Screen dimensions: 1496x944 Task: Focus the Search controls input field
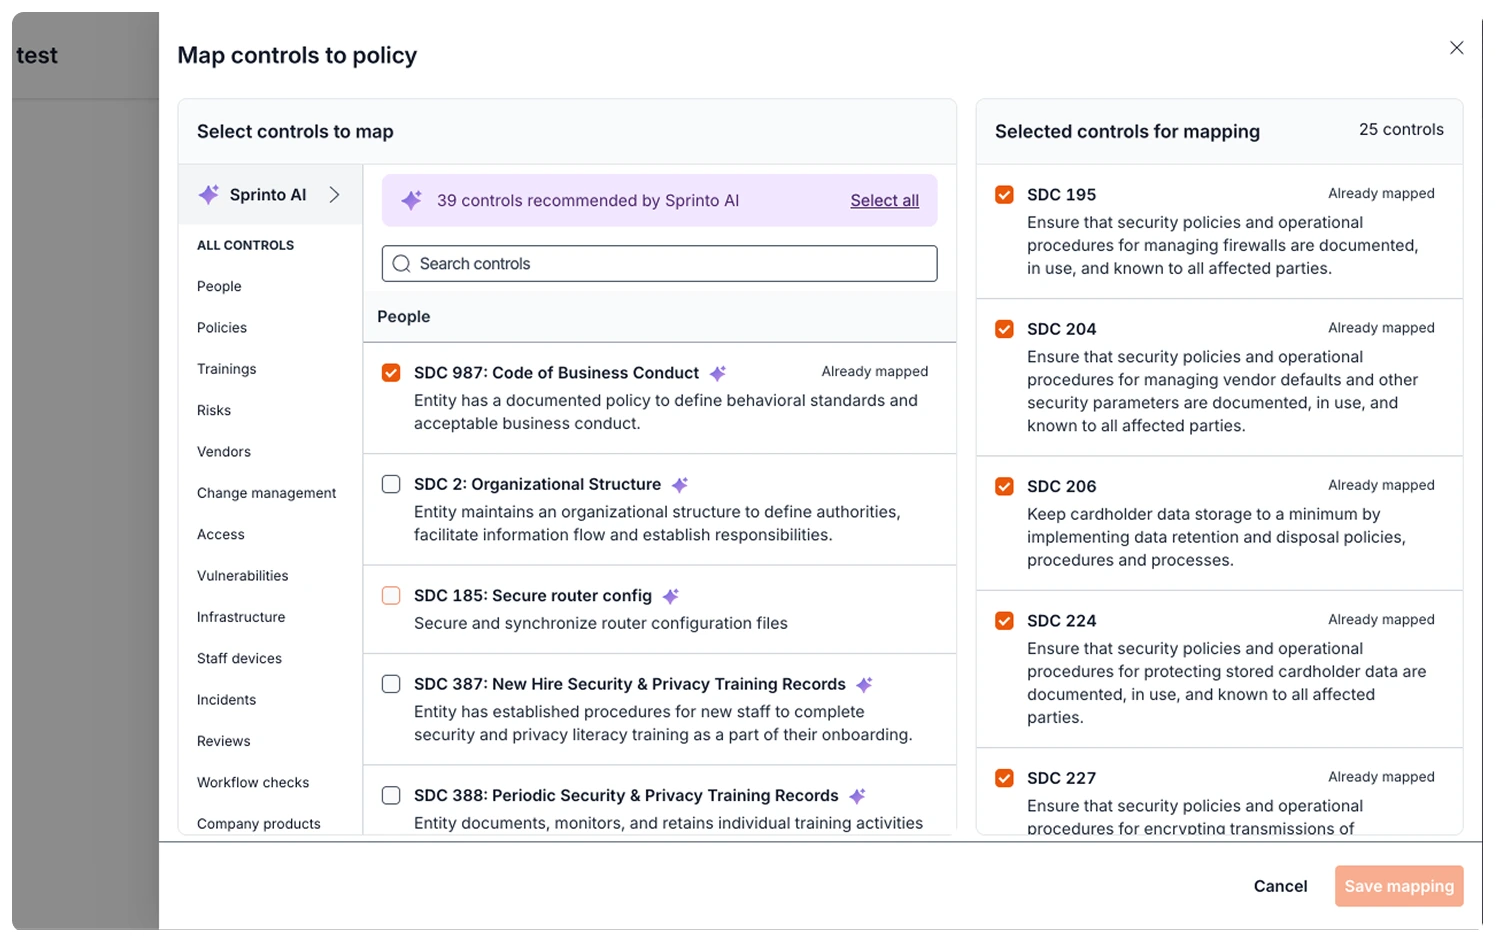point(670,264)
